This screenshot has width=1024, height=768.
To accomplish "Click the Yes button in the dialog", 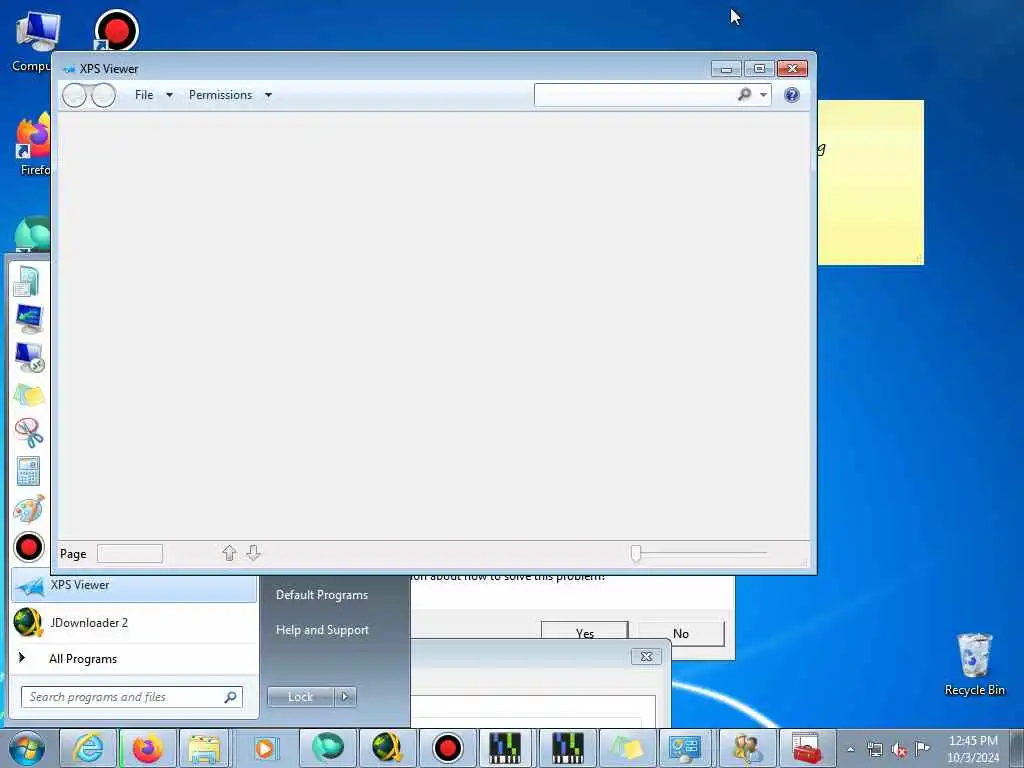I will click(x=584, y=633).
